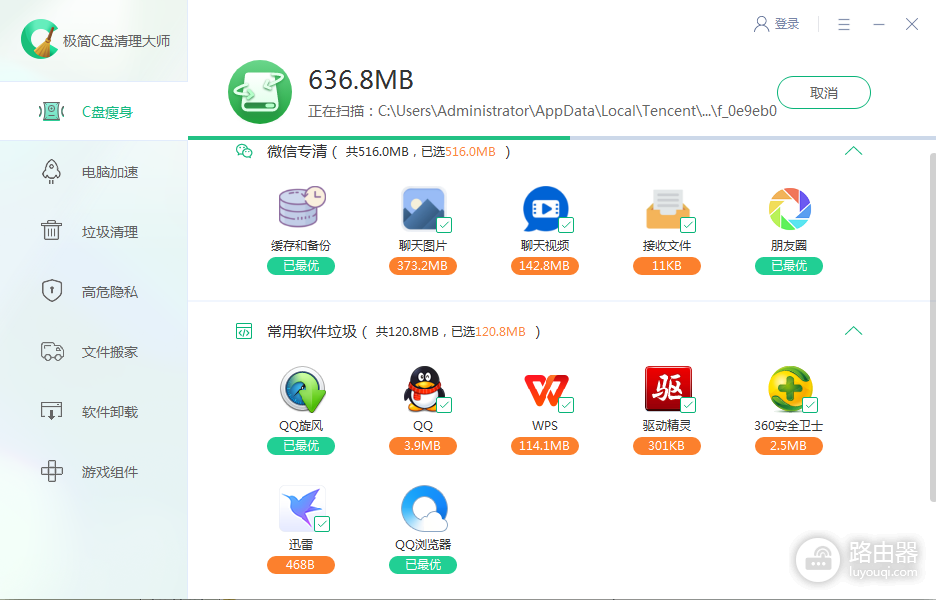The image size is (936, 600).
Task: Click the 迅雷 bird icon
Action: (303, 509)
